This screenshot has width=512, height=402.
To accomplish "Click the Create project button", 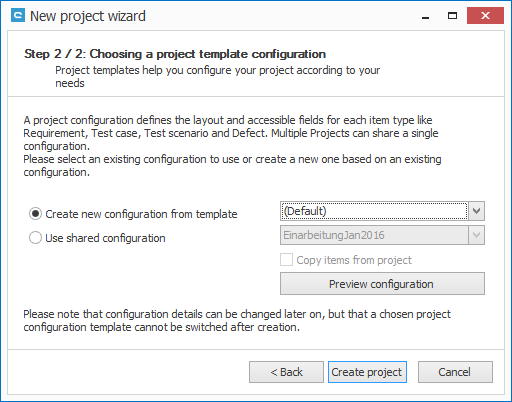I will tap(367, 372).
